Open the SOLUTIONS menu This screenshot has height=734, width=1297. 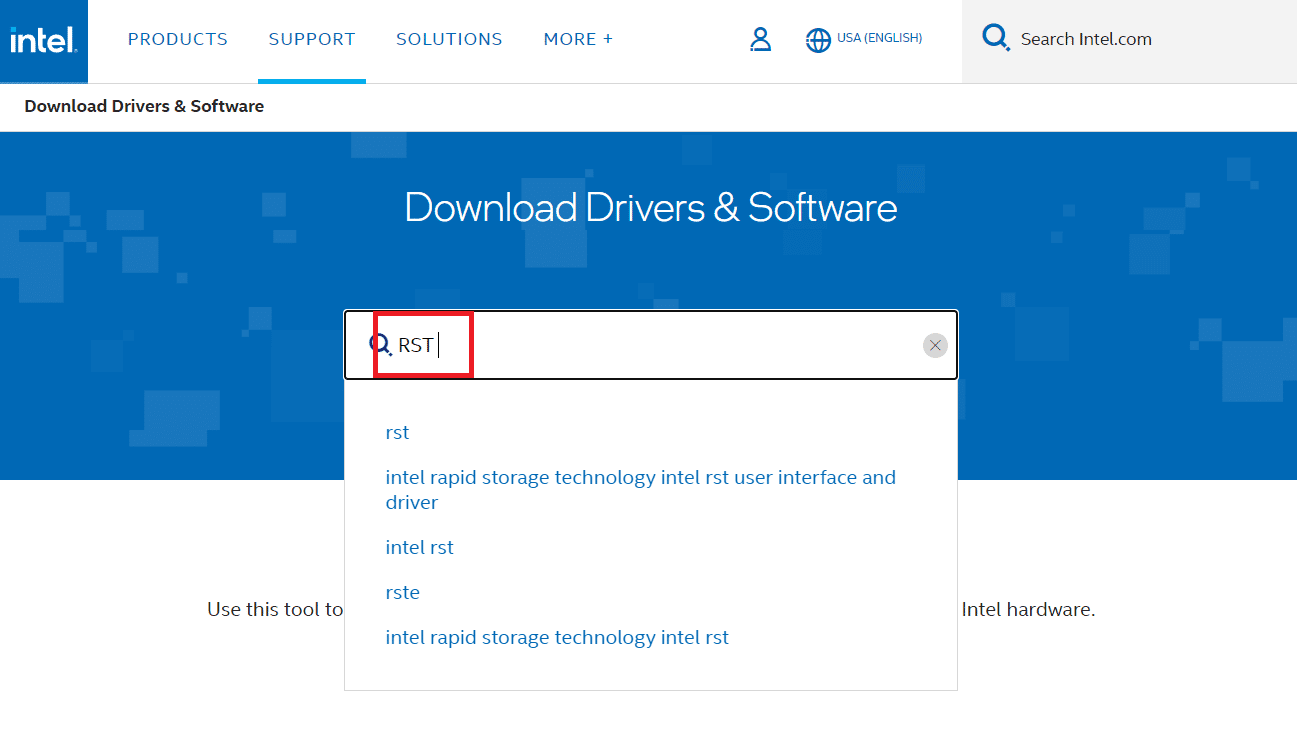click(x=449, y=39)
